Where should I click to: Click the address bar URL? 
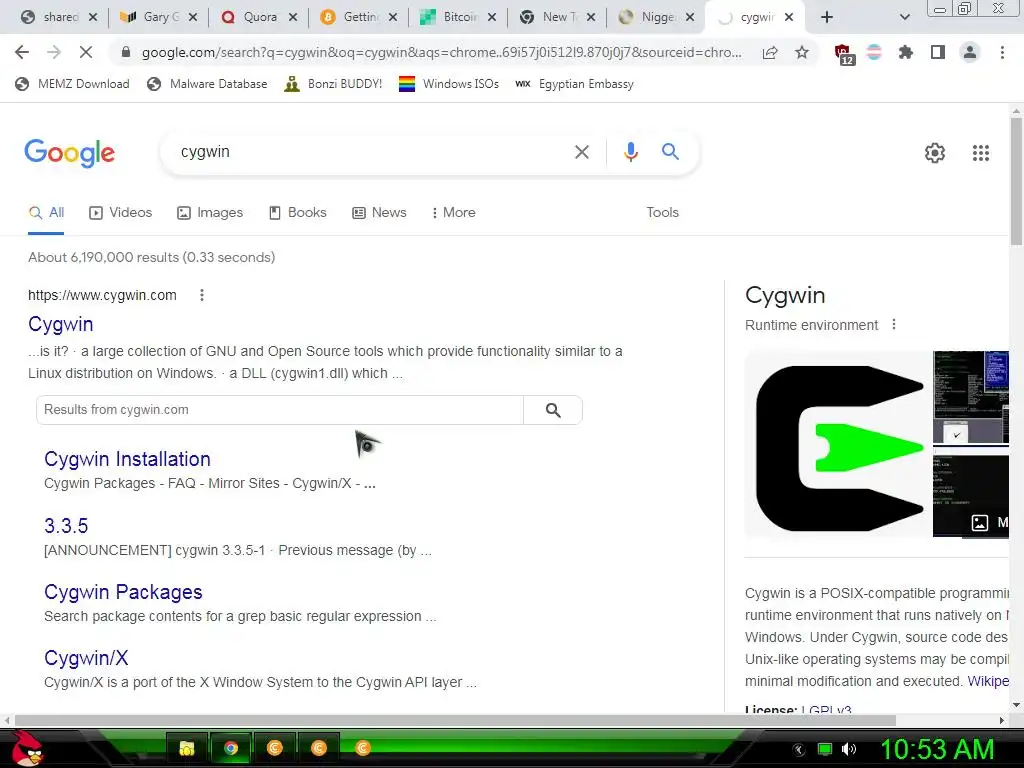pos(441,52)
